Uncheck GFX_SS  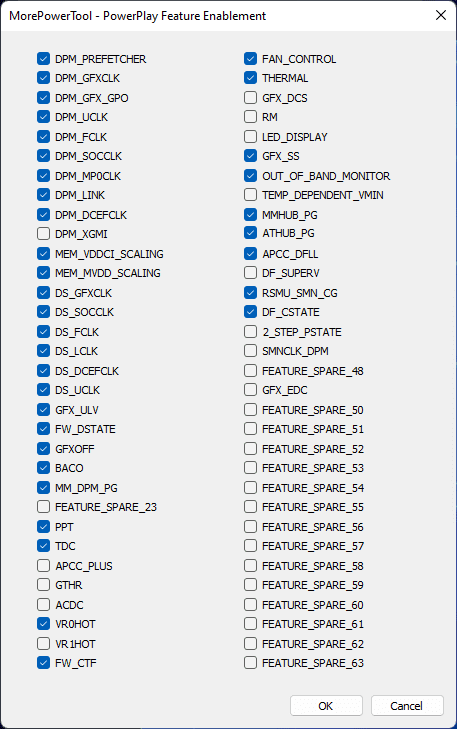250,156
